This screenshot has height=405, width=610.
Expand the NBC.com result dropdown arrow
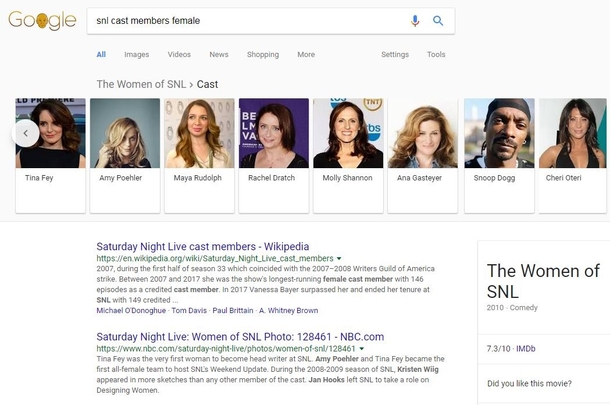[x=362, y=349]
